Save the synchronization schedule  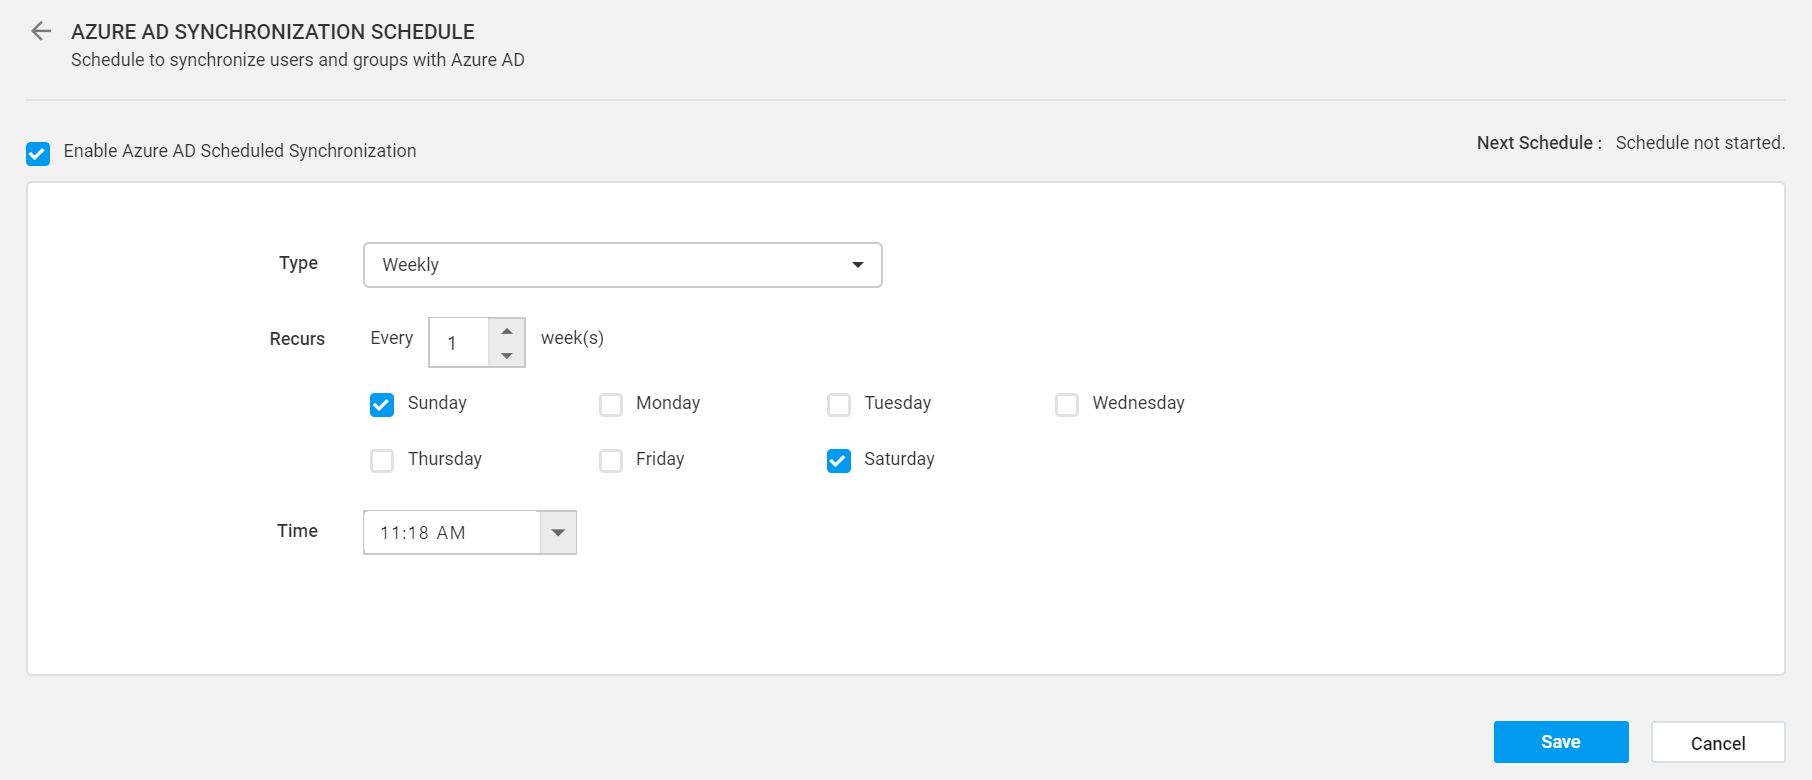(x=1561, y=742)
